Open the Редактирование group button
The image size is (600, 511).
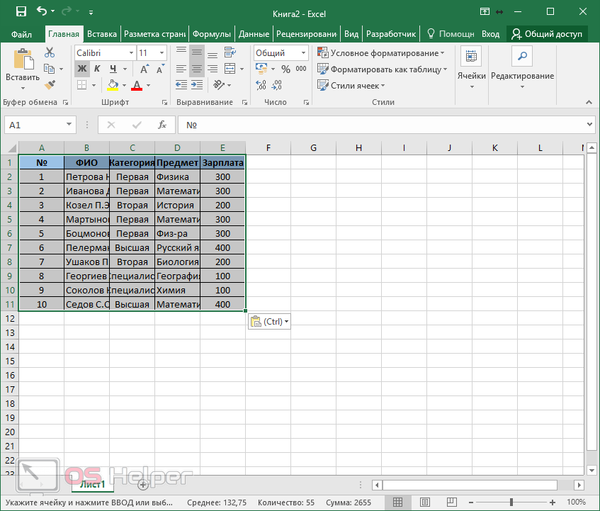pos(522,68)
